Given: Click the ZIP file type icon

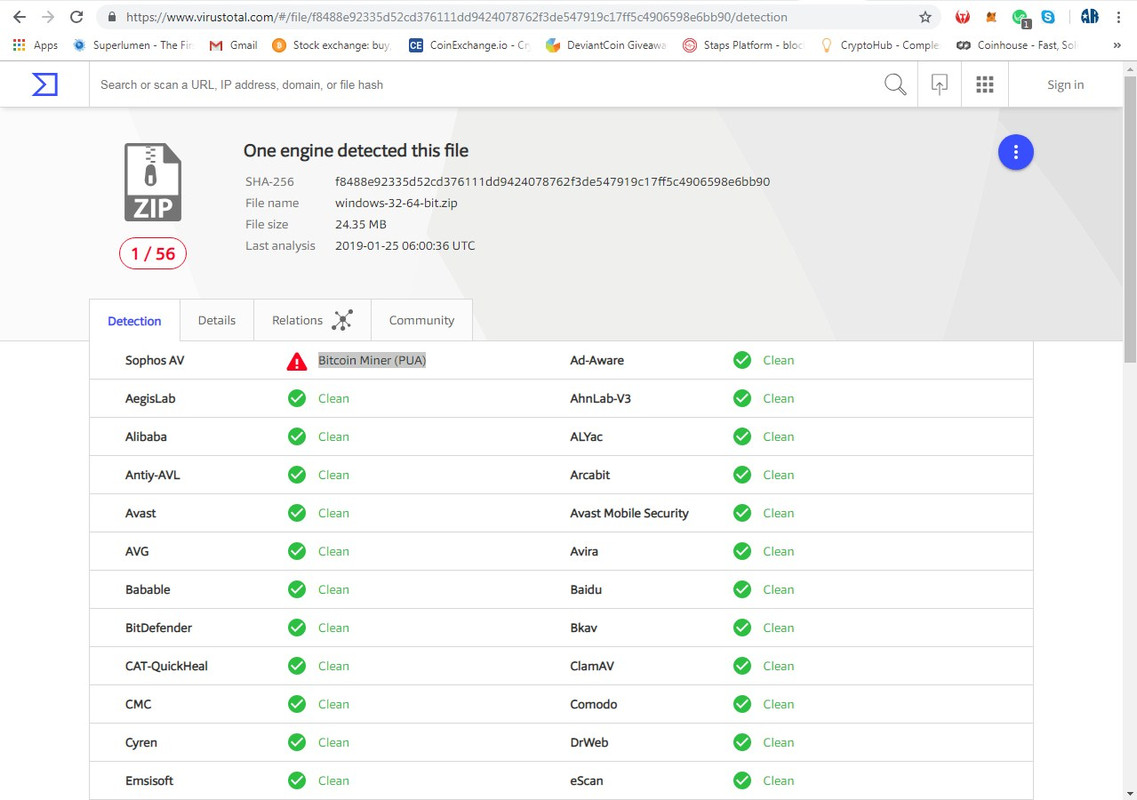Looking at the screenshot, I should point(153,182).
